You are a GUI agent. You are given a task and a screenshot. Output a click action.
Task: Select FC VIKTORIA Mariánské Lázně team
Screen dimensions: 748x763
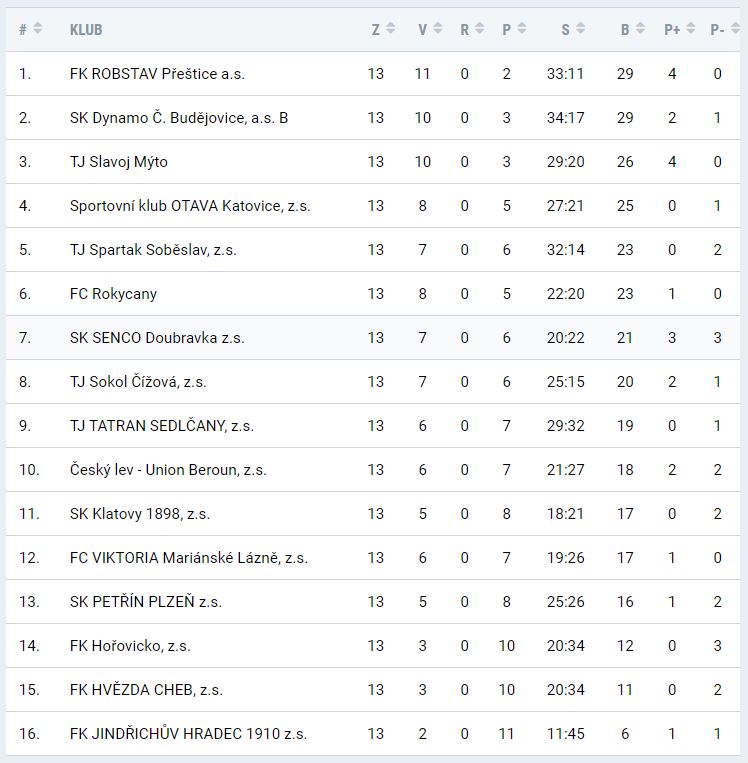189,558
